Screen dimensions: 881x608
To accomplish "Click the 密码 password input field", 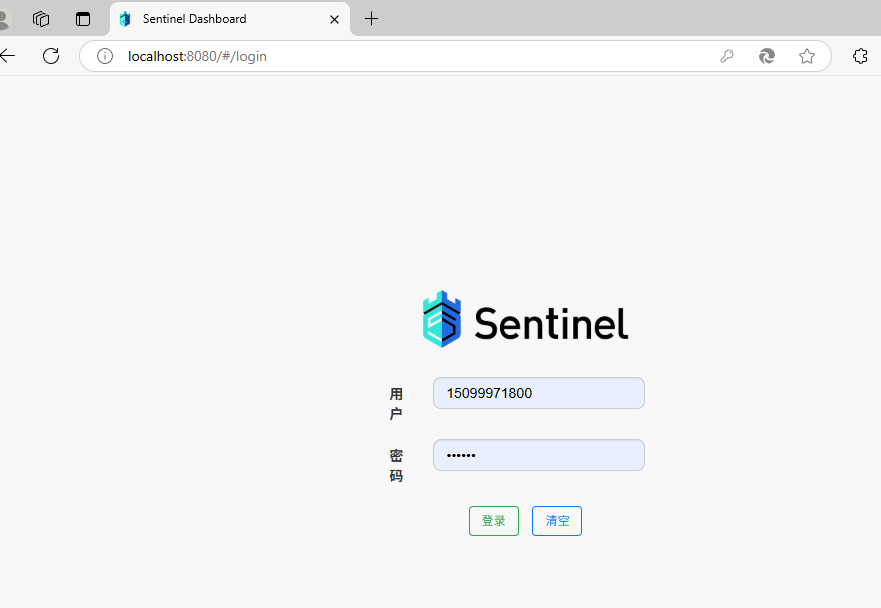I will [x=539, y=455].
